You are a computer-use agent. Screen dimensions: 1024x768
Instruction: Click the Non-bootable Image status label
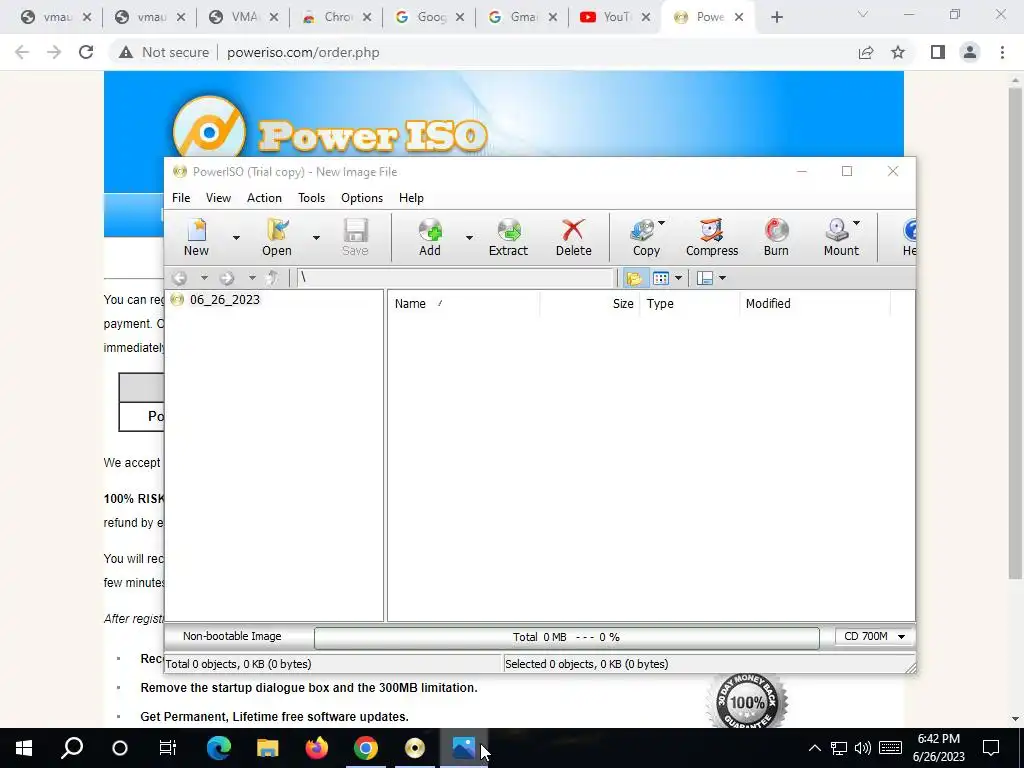coord(232,636)
